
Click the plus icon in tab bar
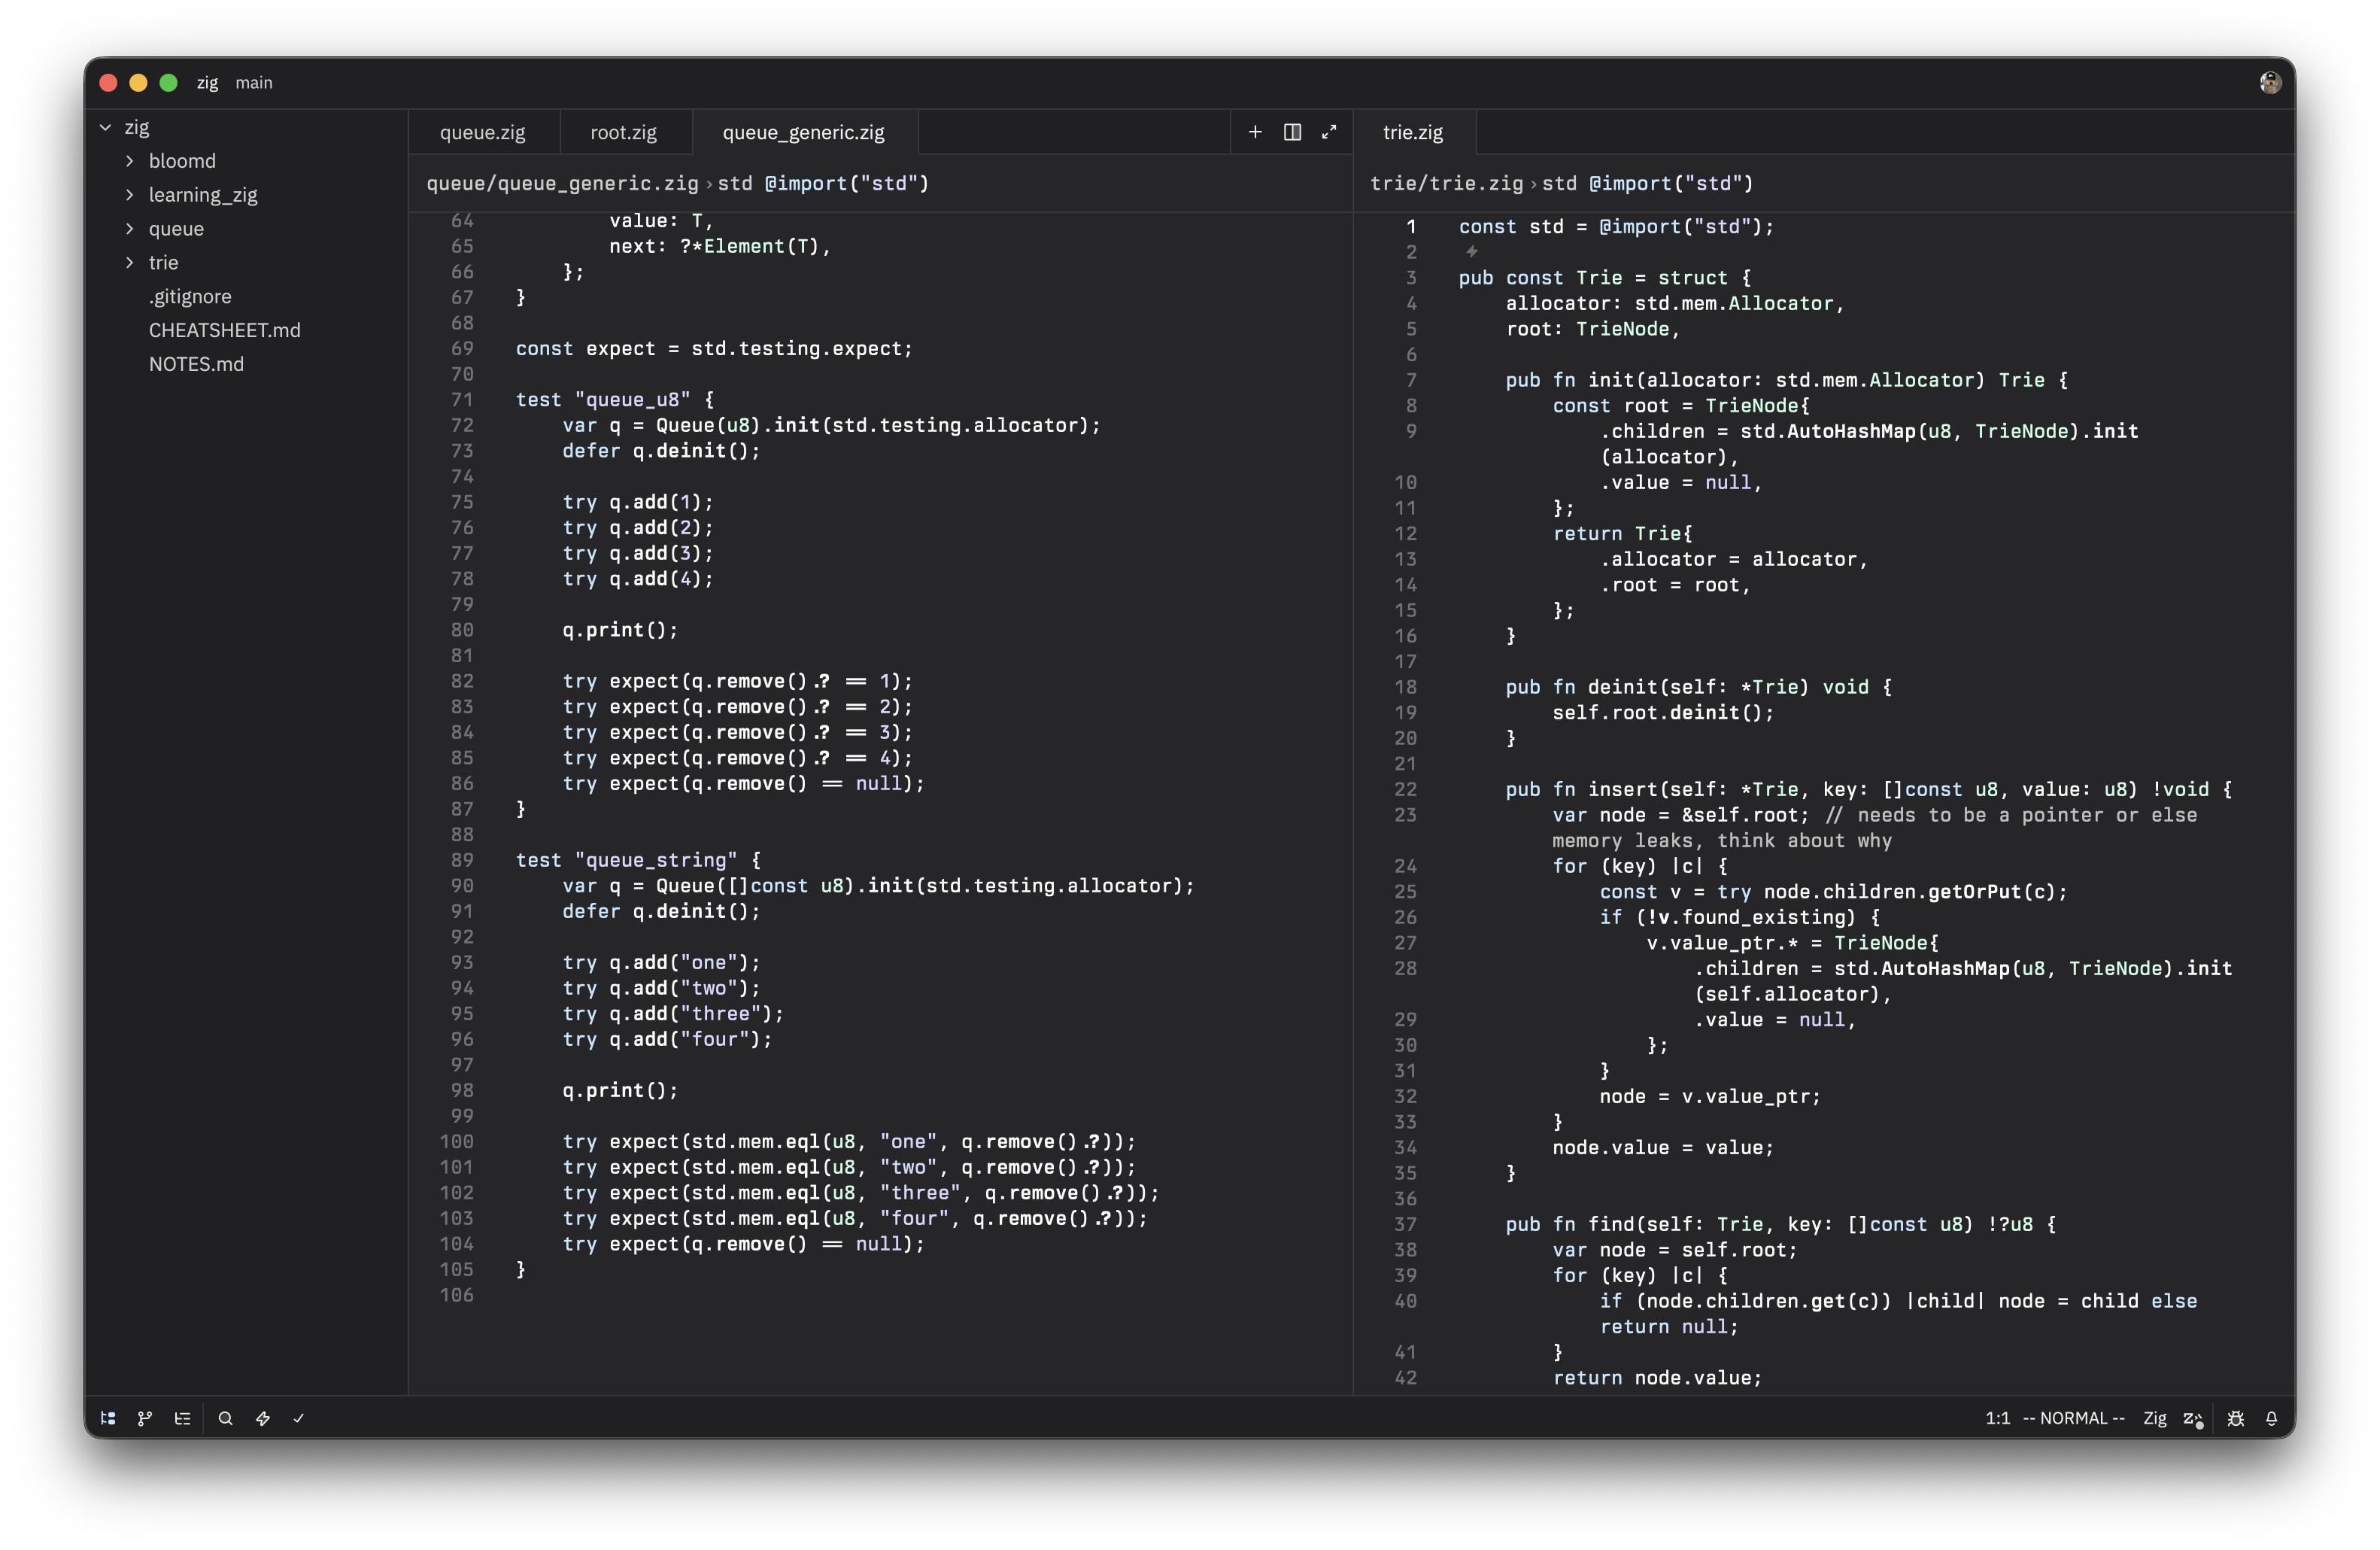click(1255, 132)
